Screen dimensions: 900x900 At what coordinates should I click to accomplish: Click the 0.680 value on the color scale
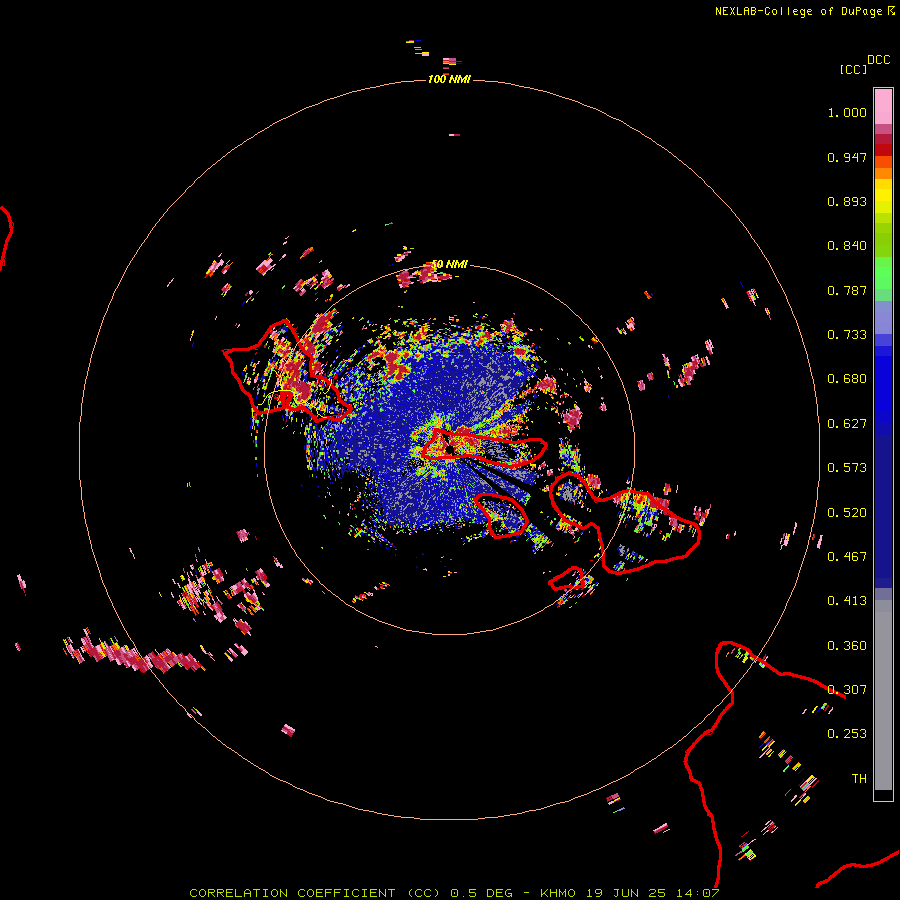(847, 379)
